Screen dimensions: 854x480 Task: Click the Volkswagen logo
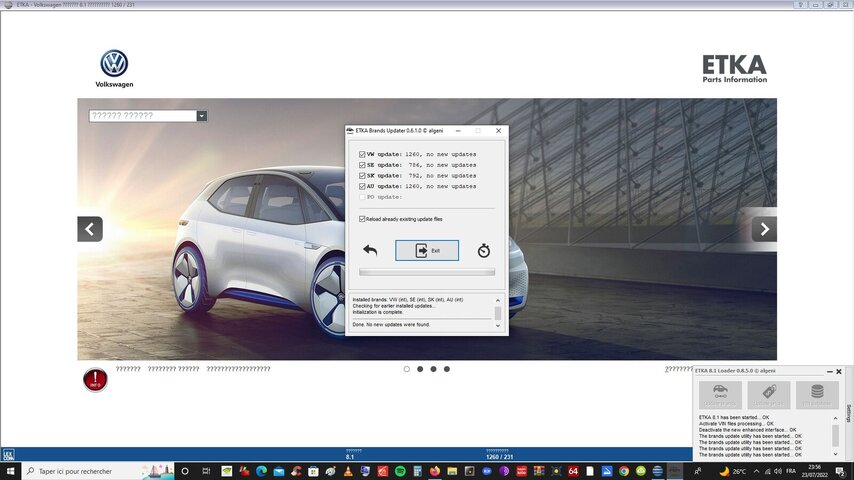tap(114, 69)
